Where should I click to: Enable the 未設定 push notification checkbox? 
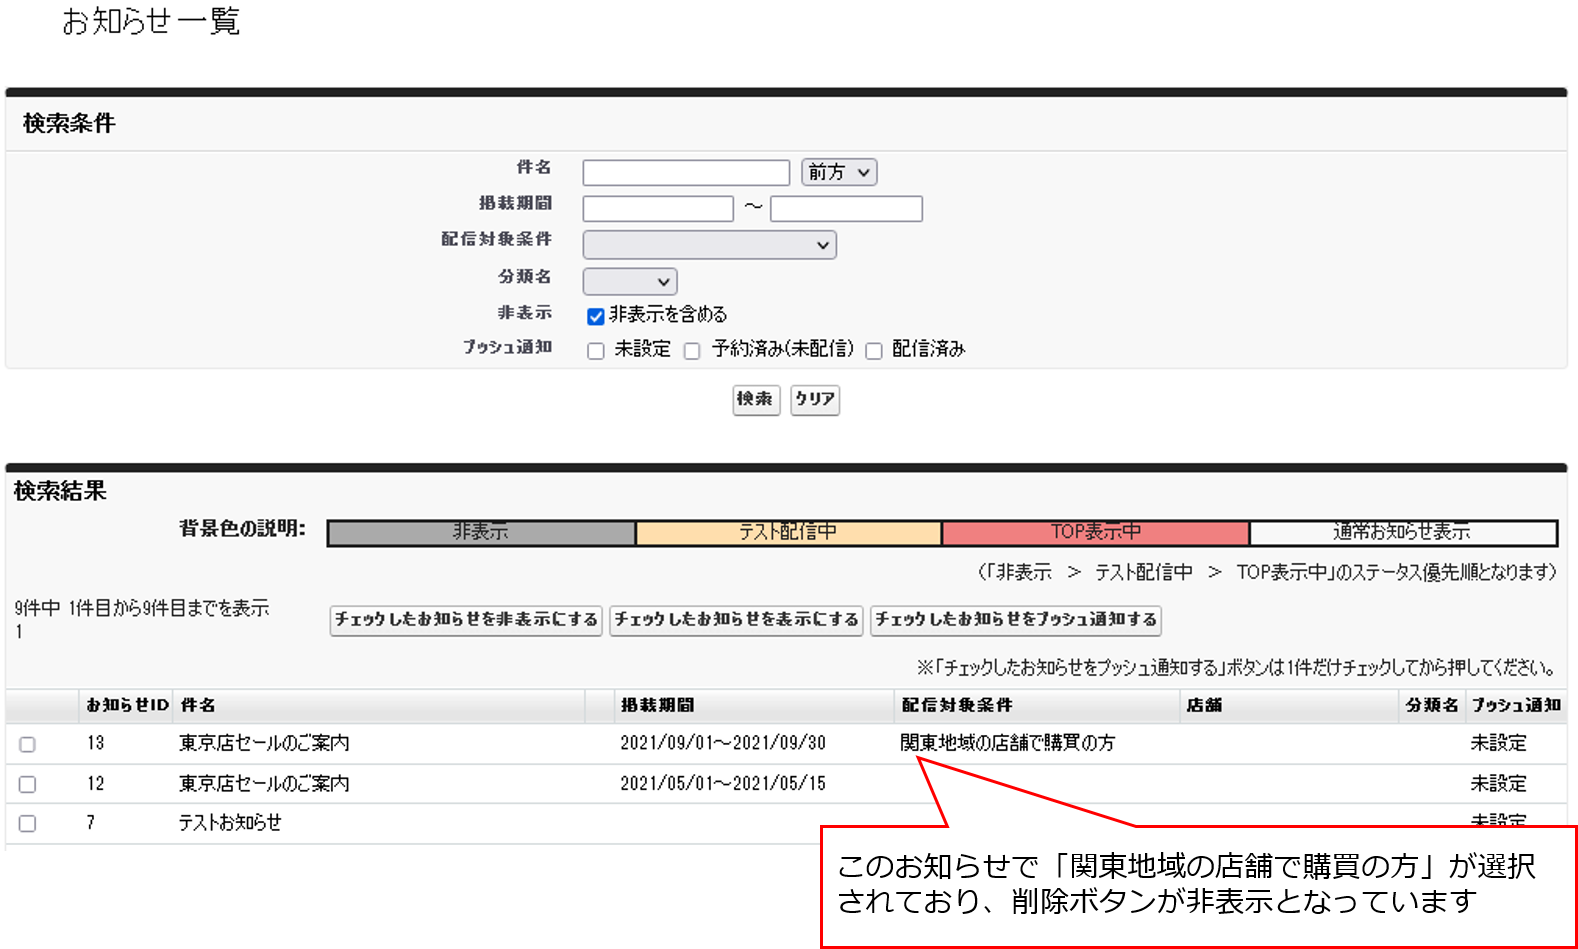click(596, 351)
